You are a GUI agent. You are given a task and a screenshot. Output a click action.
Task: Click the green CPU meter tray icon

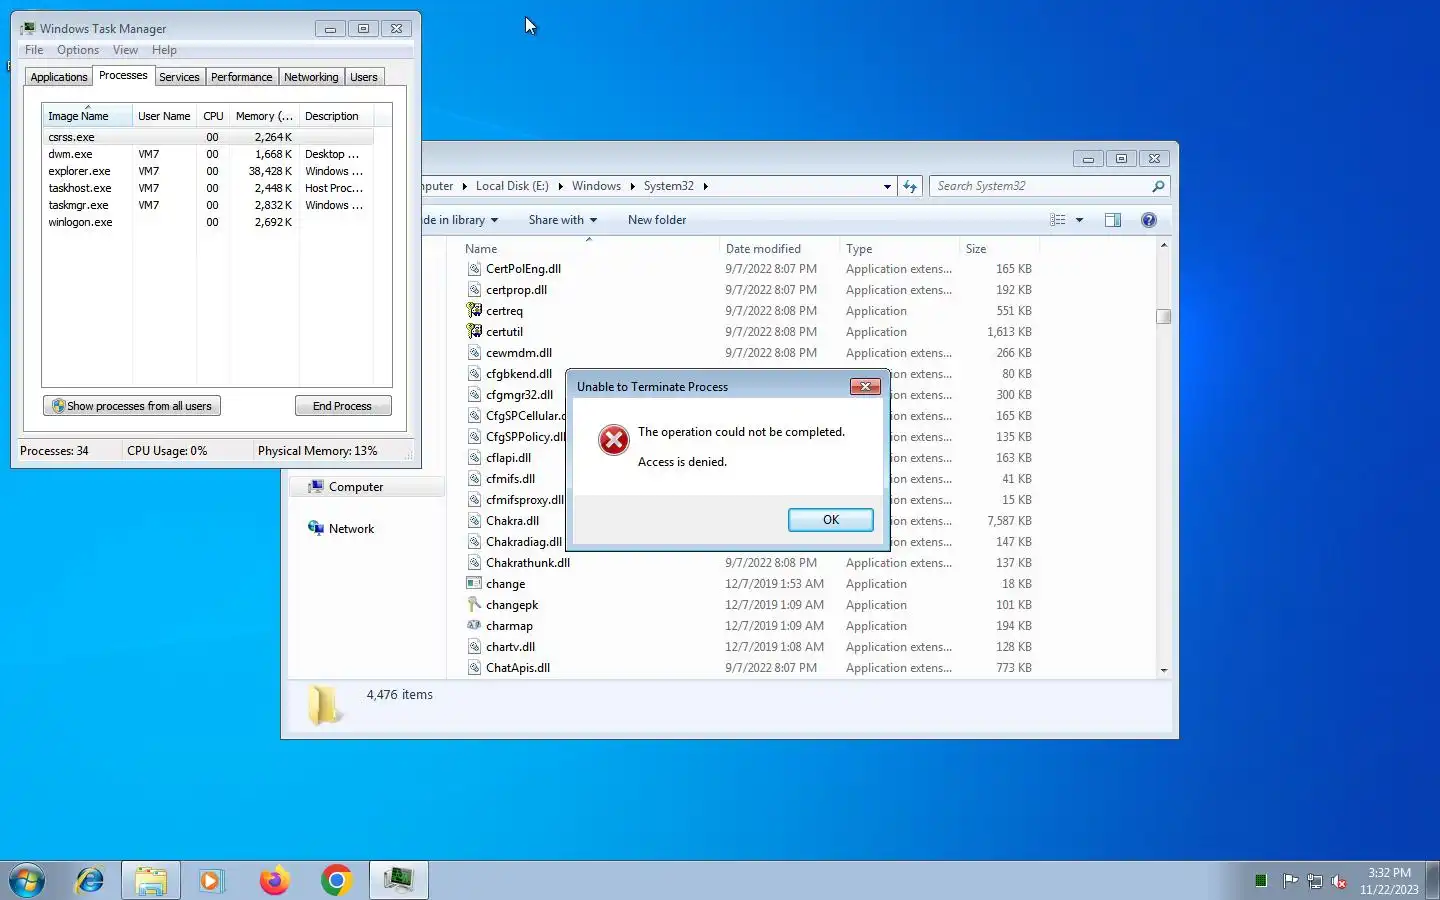point(1261,881)
